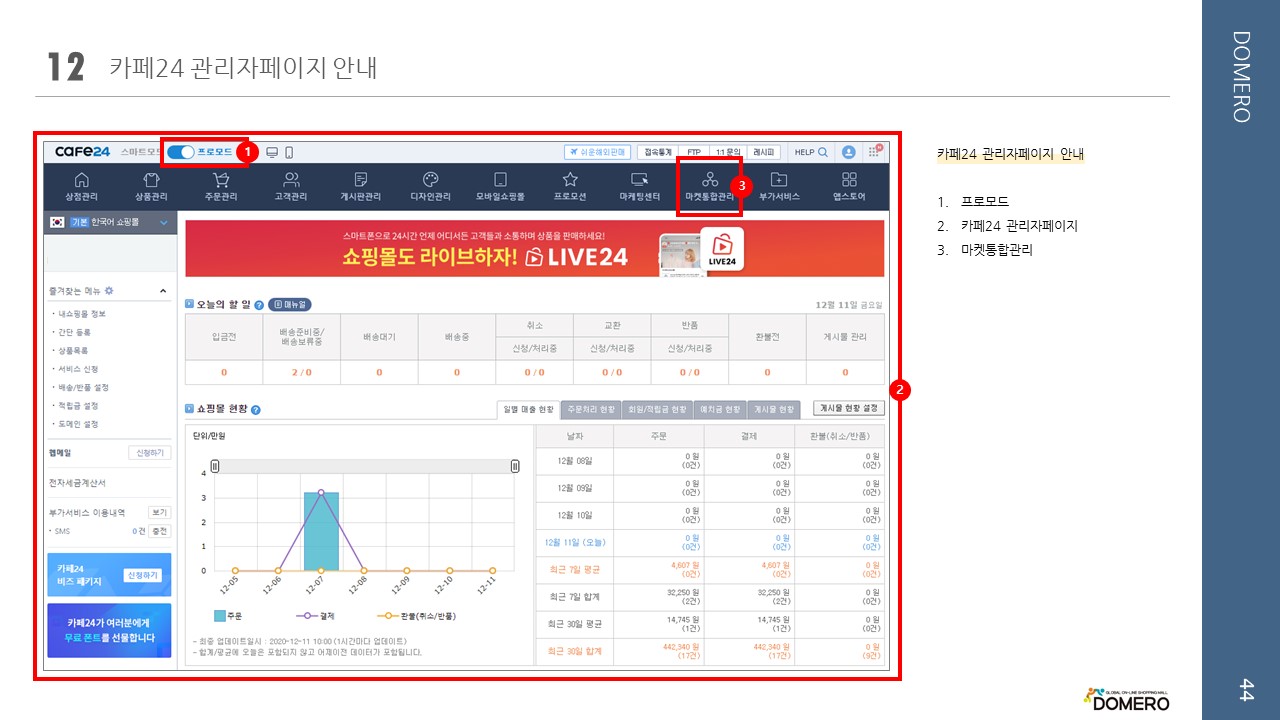Open 적립금 설정 link
Image resolution: width=1280 pixels, height=720 pixels.
[76, 405]
